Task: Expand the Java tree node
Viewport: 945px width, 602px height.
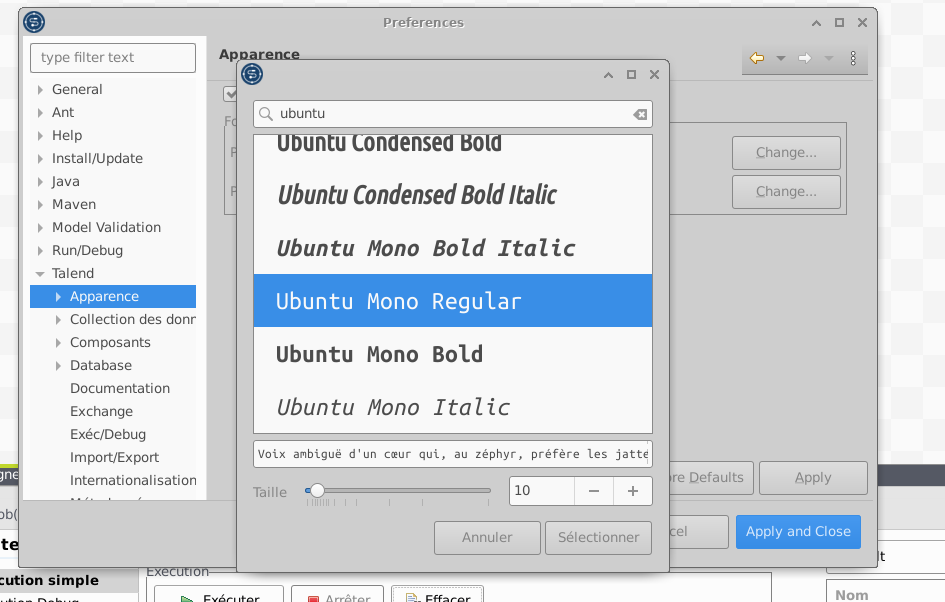Action: [40, 181]
